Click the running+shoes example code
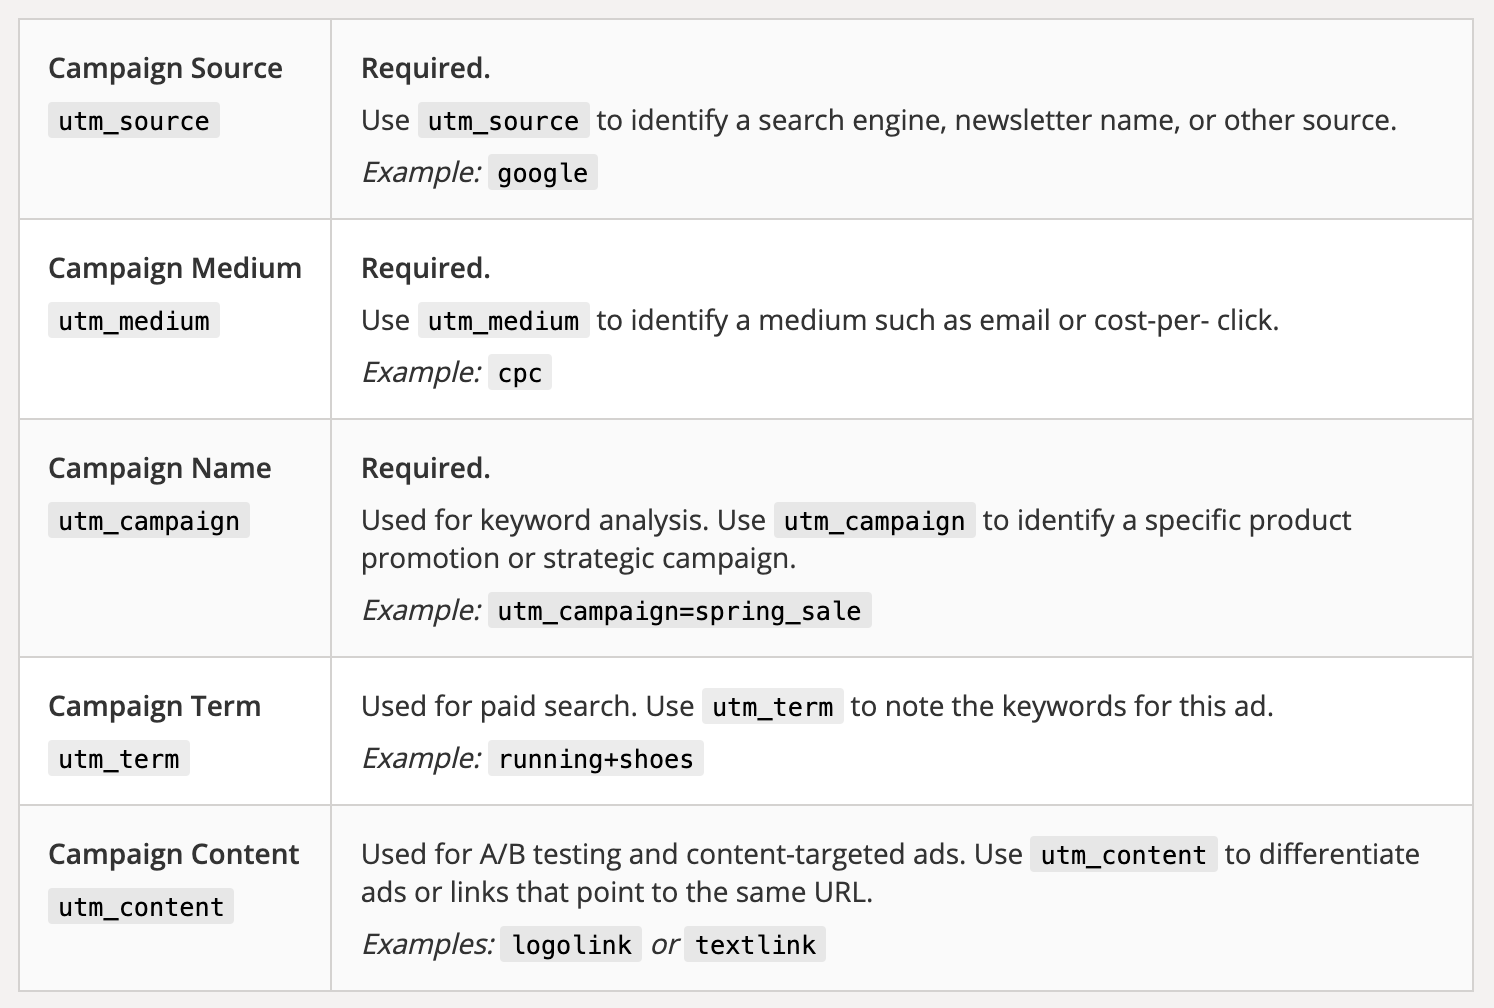This screenshot has height=1008, width=1494. [596, 759]
